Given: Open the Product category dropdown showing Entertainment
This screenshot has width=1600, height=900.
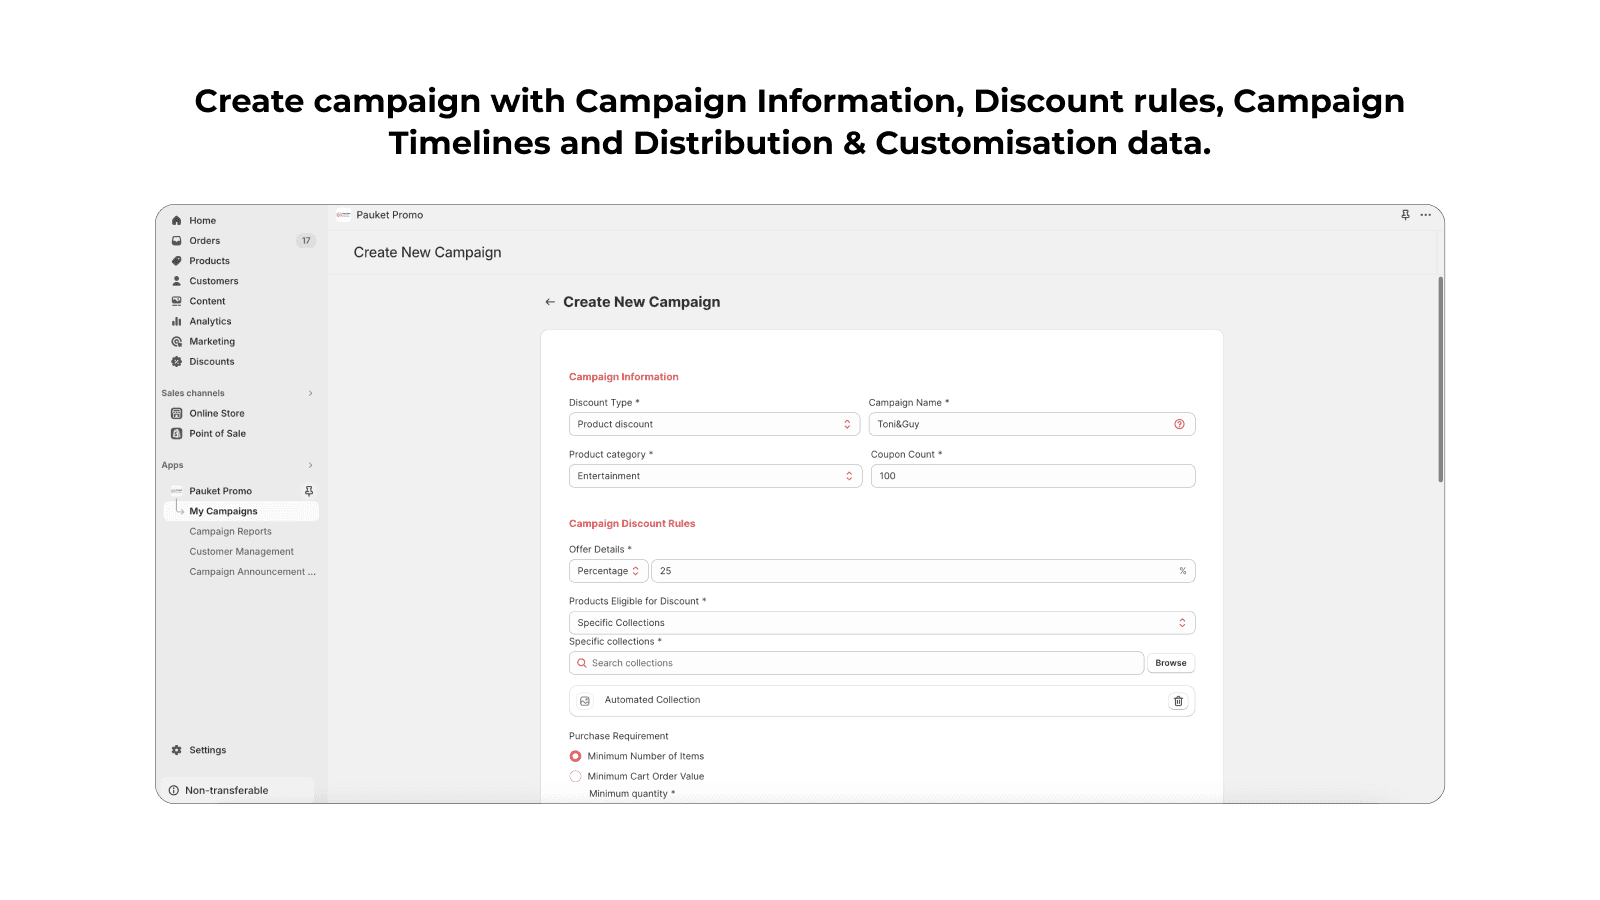Looking at the screenshot, I should point(715,476).
